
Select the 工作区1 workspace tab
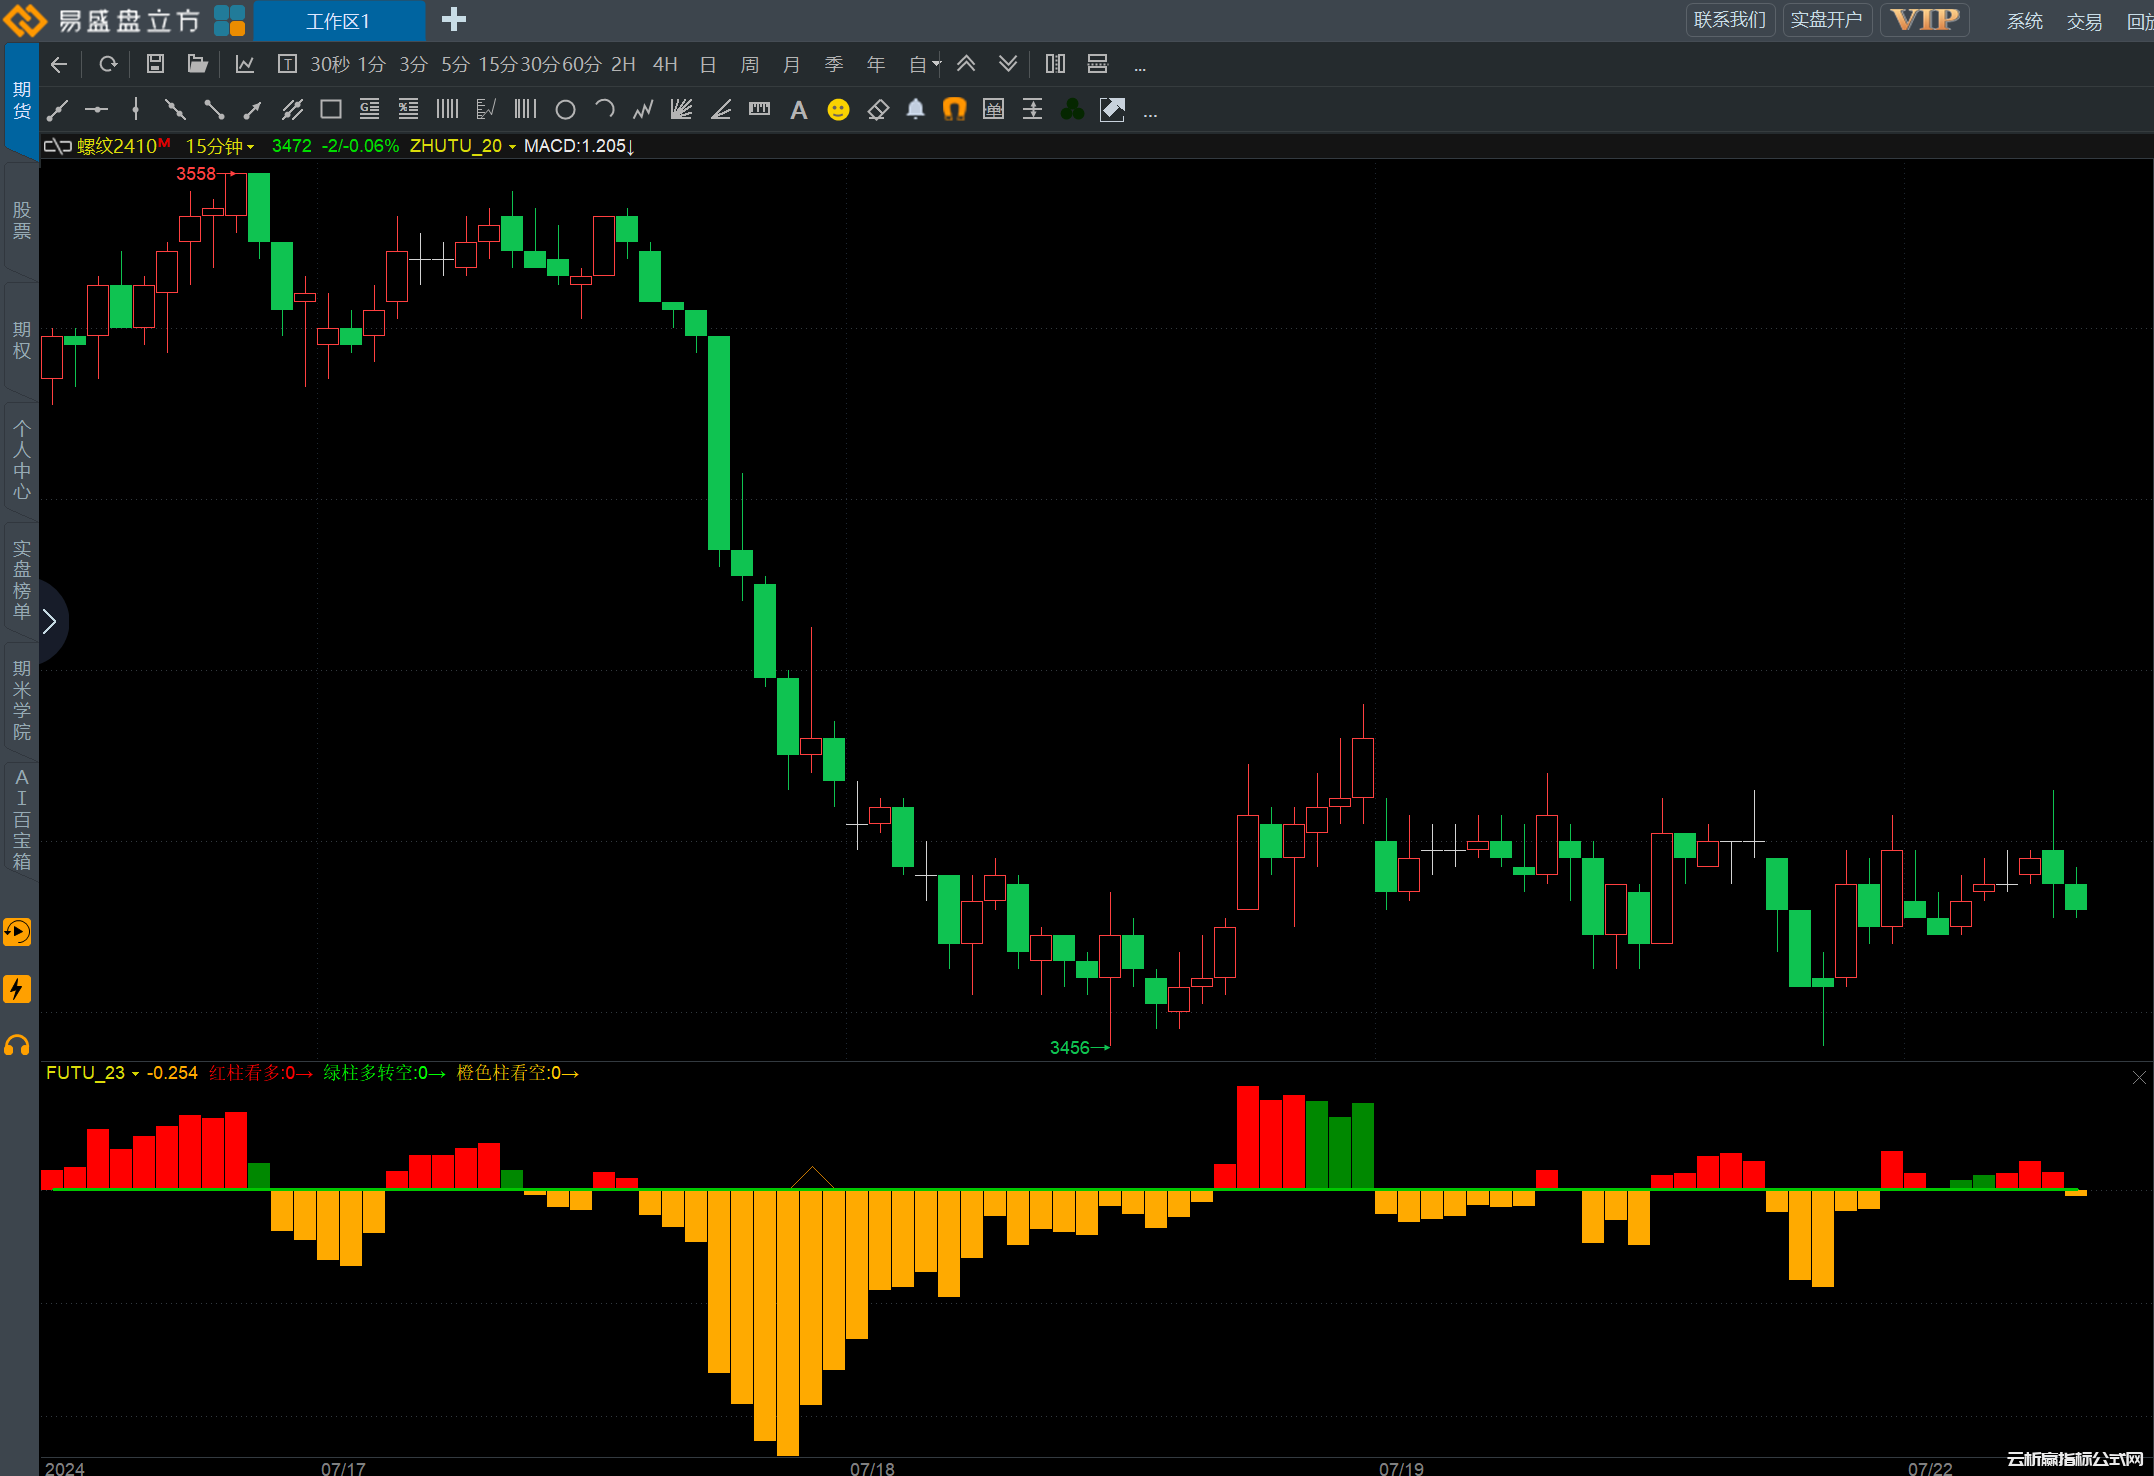pyautogui.click(x=338, y=21)
